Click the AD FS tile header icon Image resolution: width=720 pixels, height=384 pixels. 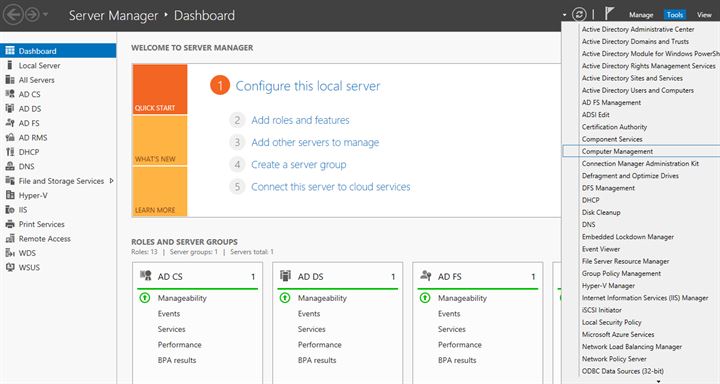[x=426, y=276]
